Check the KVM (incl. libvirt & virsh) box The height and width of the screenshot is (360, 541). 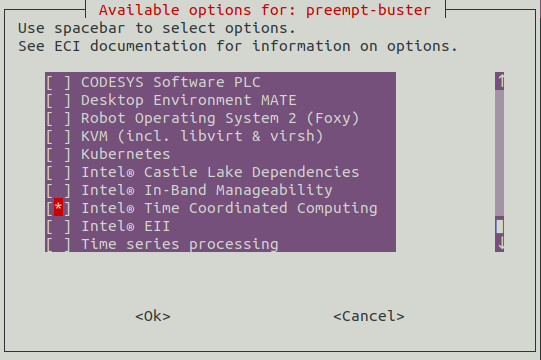click(x=58, y=136)
